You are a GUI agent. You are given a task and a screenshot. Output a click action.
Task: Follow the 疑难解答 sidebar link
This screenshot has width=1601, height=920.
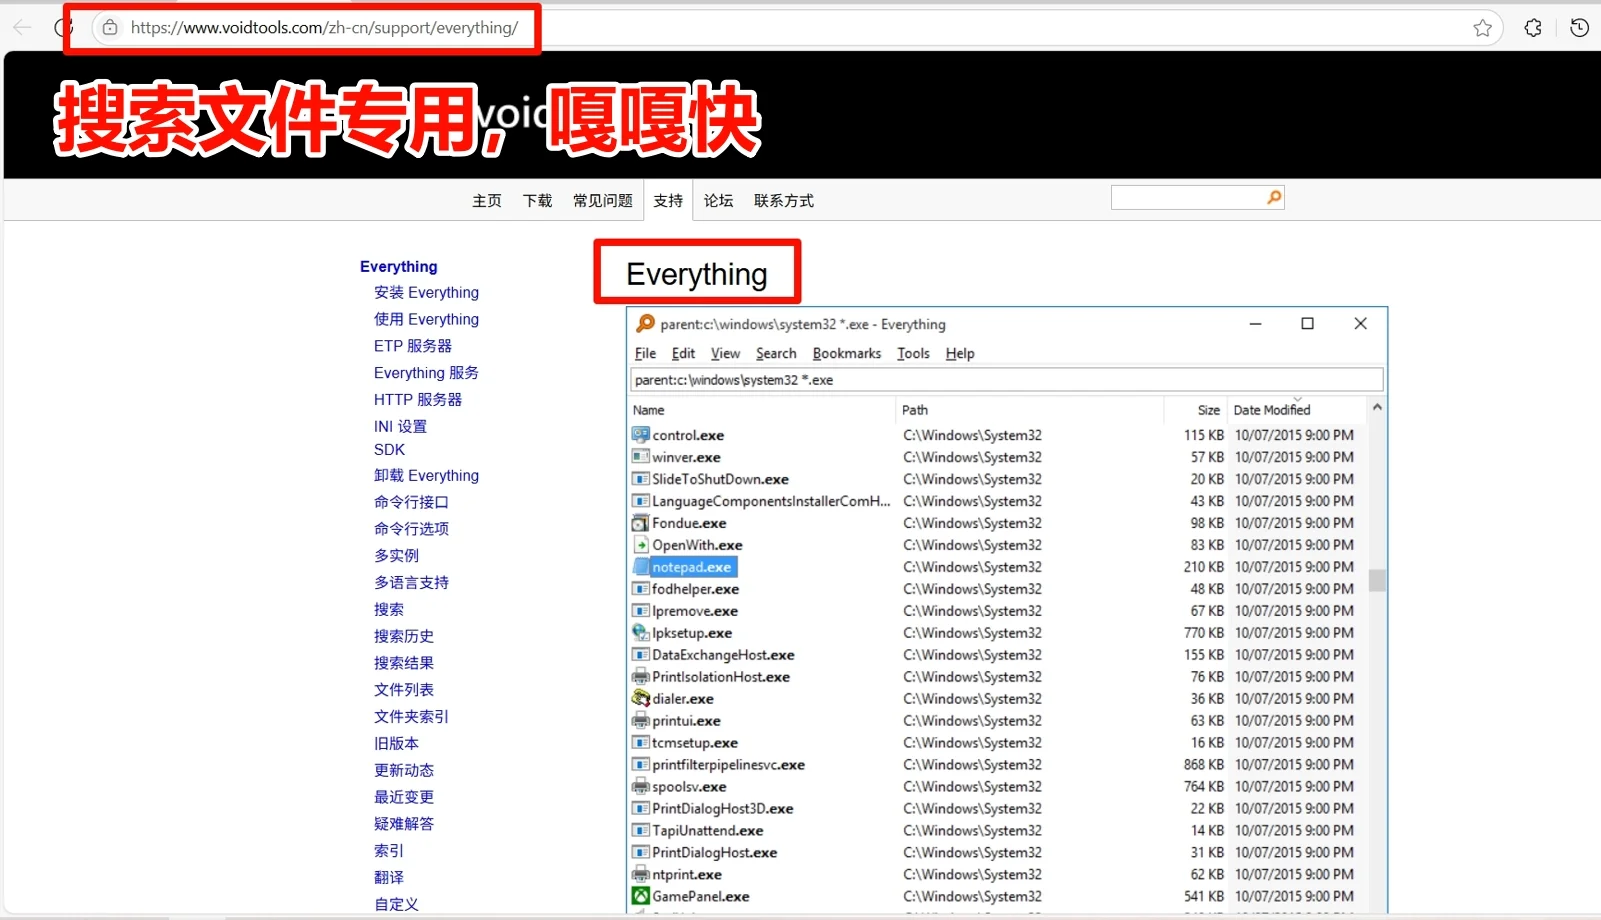click(x=404, y=823)
